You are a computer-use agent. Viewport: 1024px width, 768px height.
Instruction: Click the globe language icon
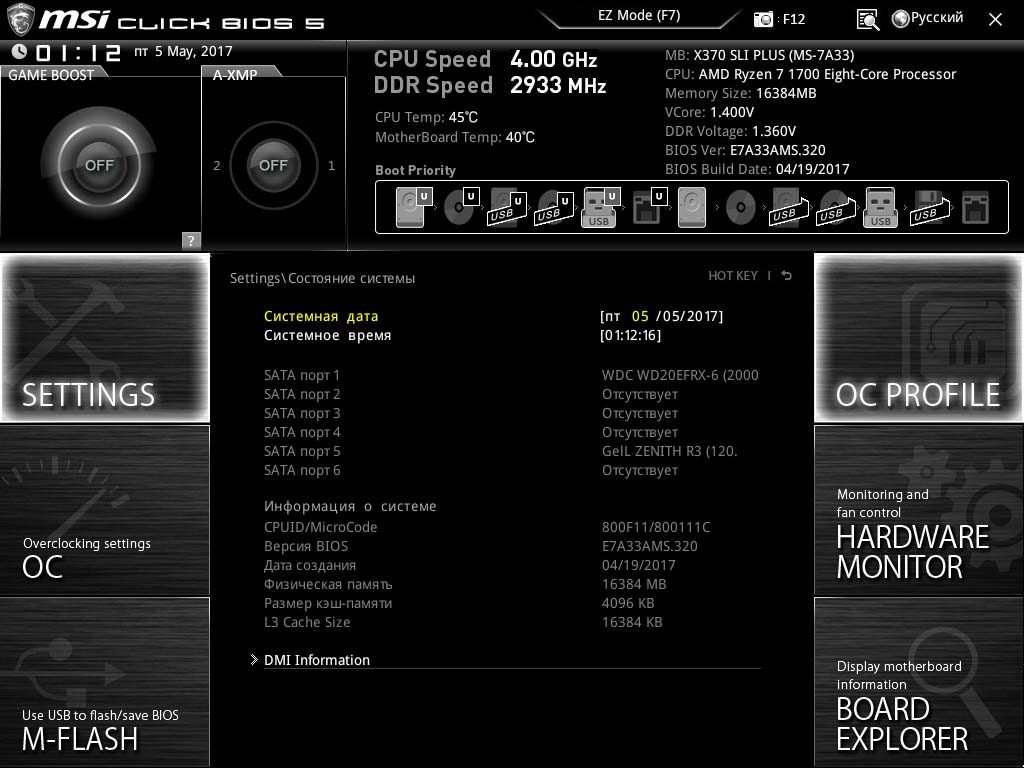901,18
